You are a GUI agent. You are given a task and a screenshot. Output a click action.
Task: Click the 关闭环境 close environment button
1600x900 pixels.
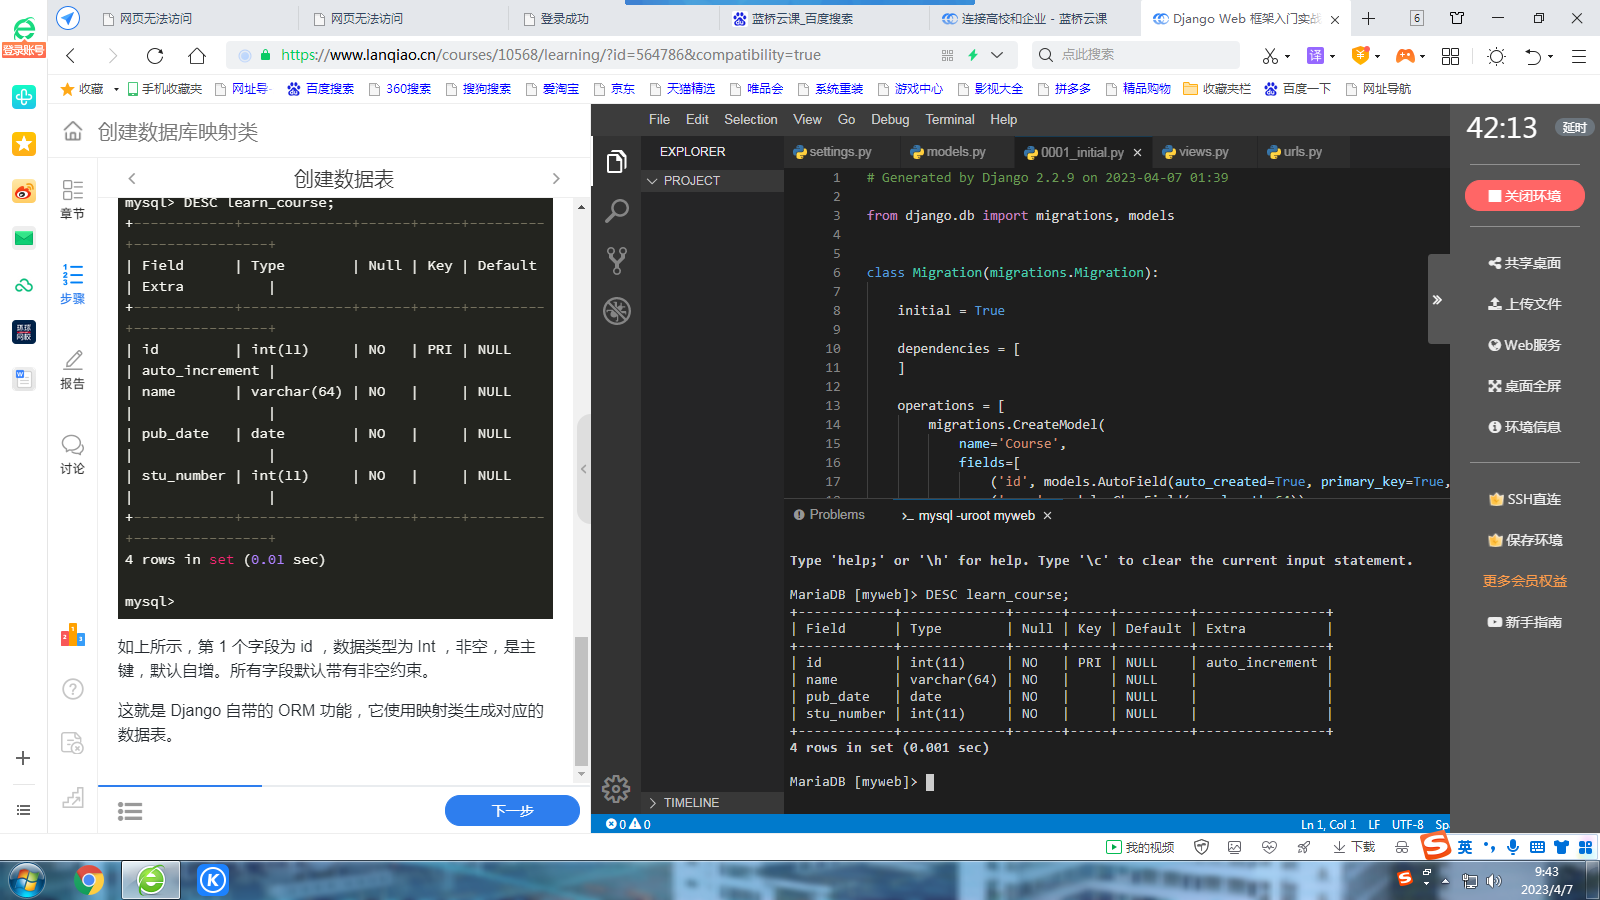(1524, 196)
